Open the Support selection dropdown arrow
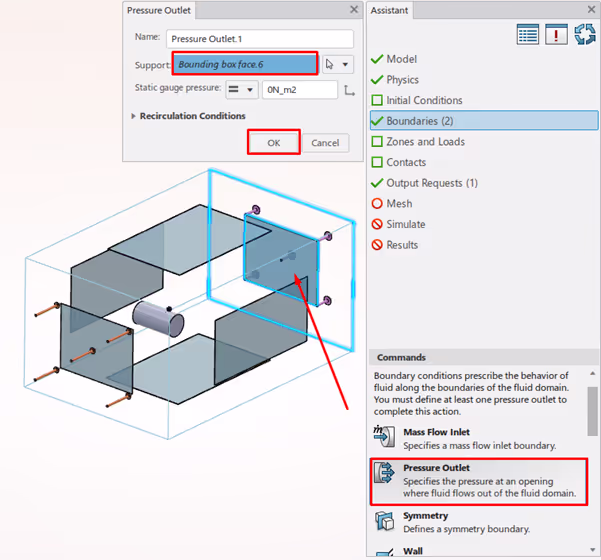This screenshot has width=601, height=560. point(345,64)
